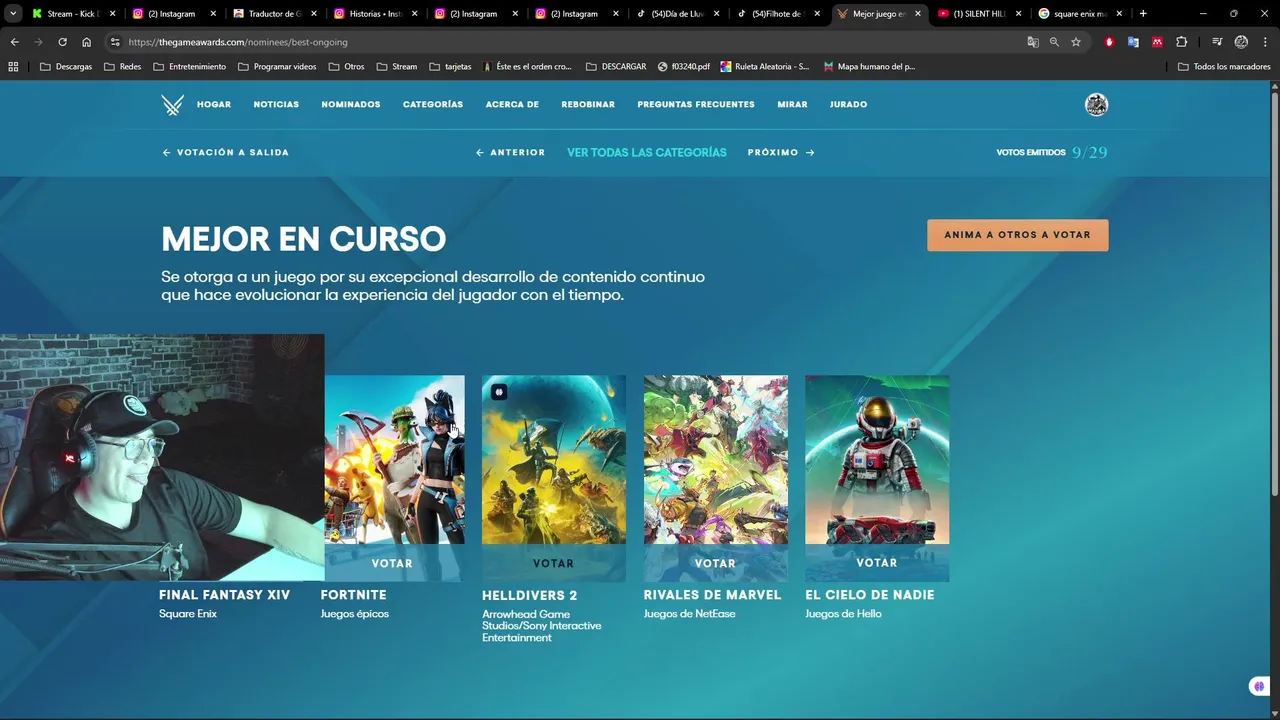Open the tab search dropdown arrow
The height and width of the screenshot is (720, 1280).
pos(13,14)
